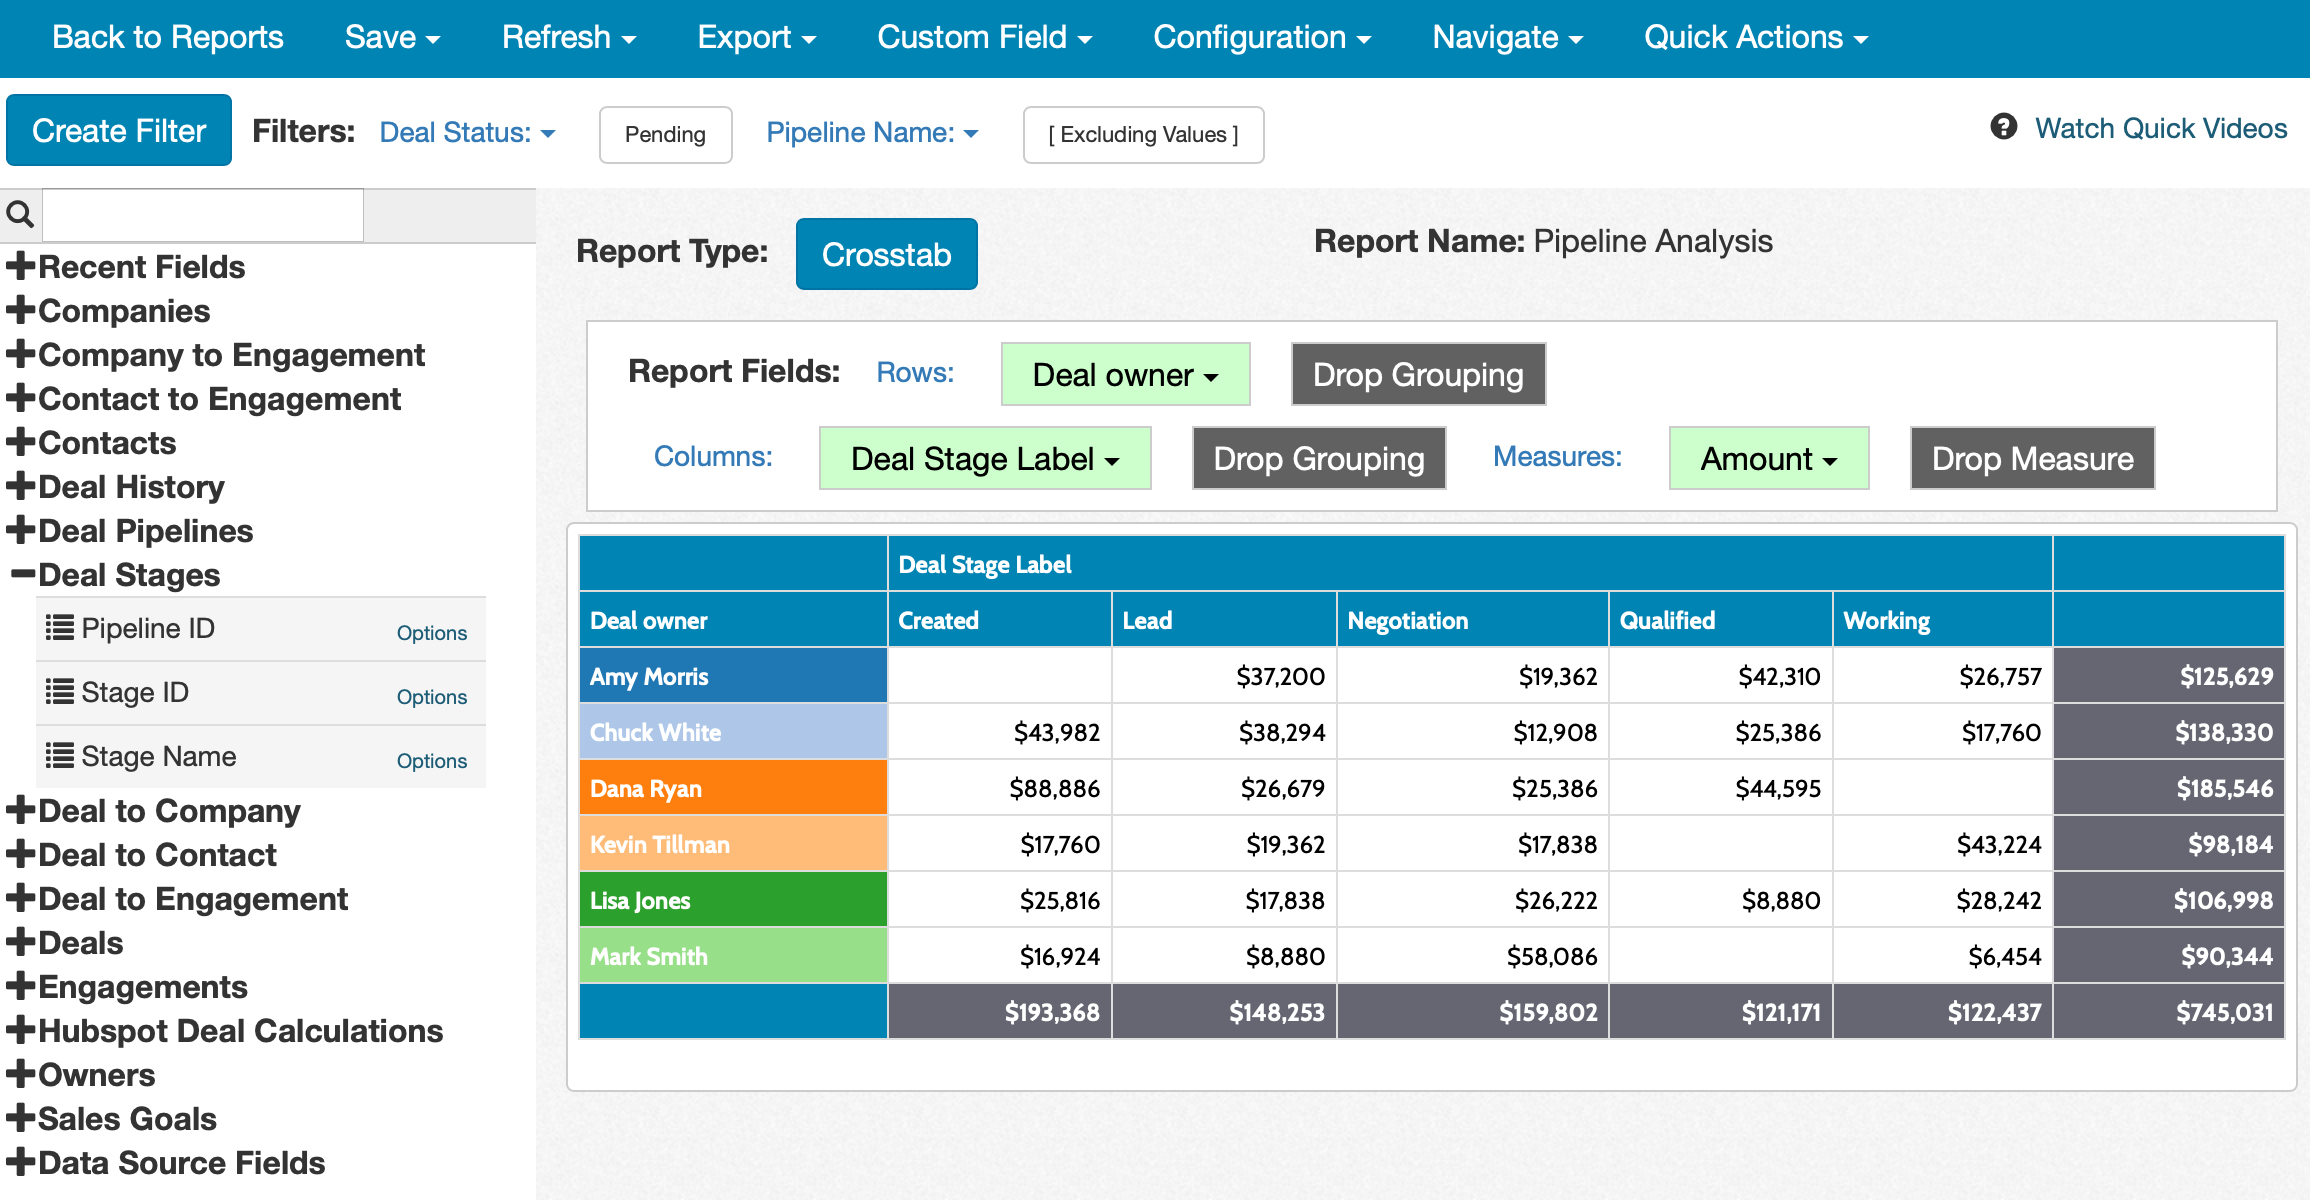2310x1200 pixels.
Task: Open the Export menu
Action: coord(756,38)
